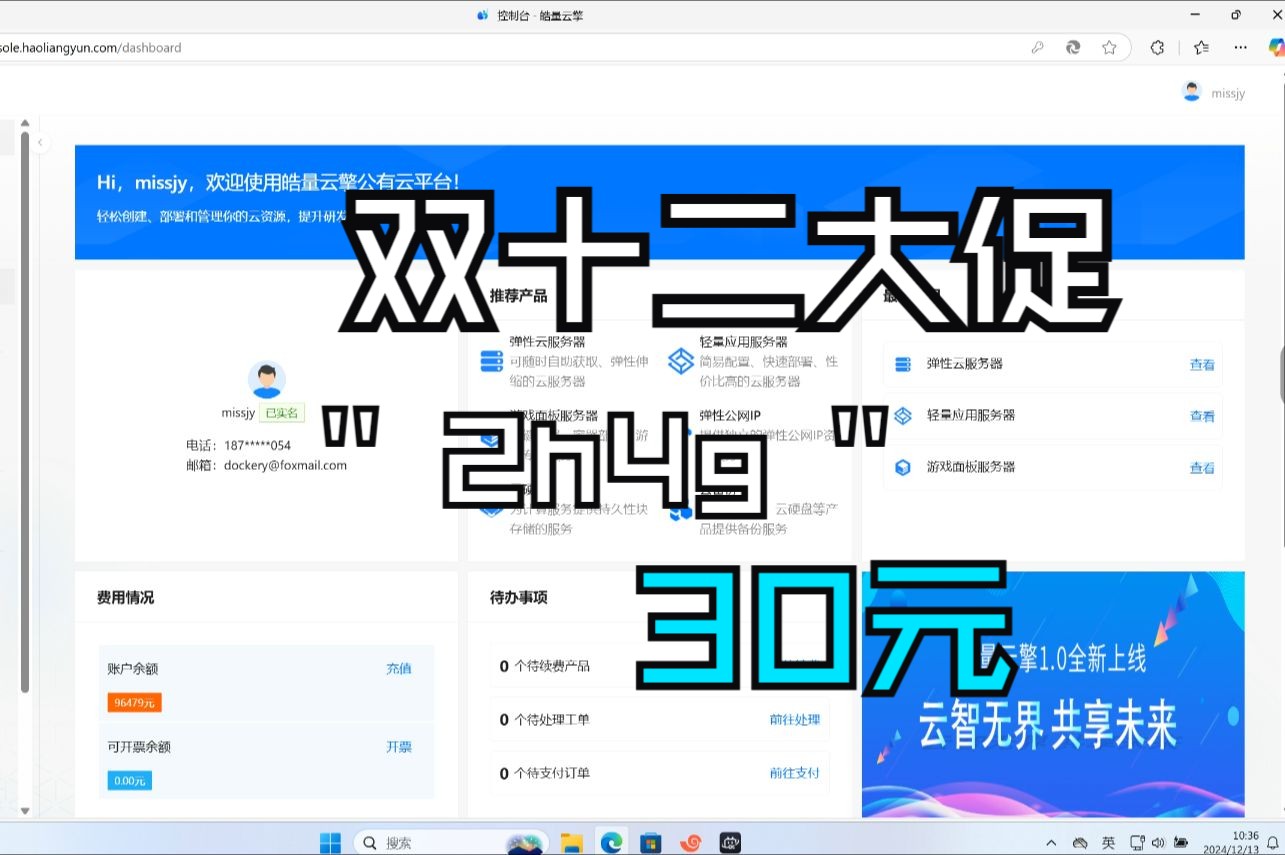1285x855 pixels.
Task: Click the 96479元 balance badge
Action: coord(135,703)
